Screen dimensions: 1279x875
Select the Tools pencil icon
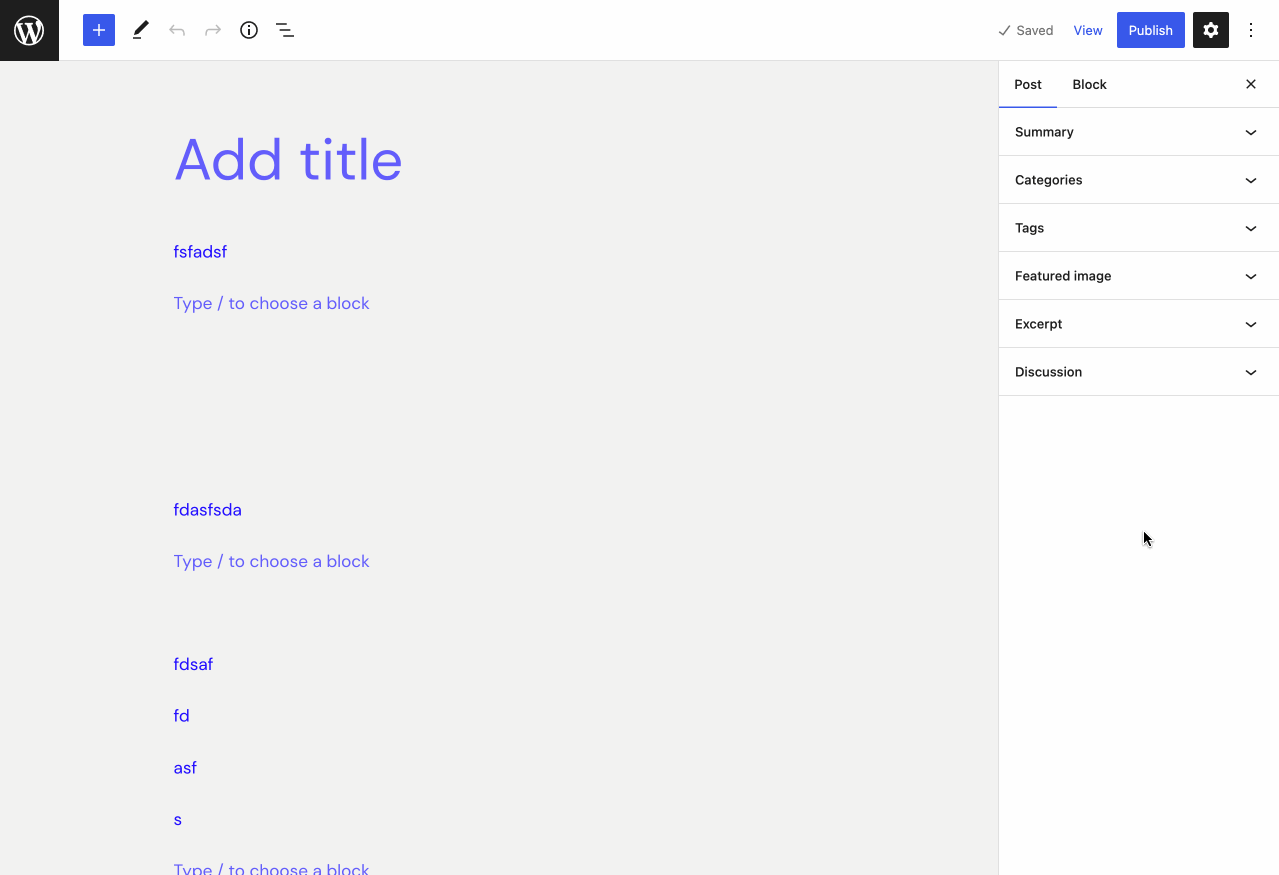point(140,30)
